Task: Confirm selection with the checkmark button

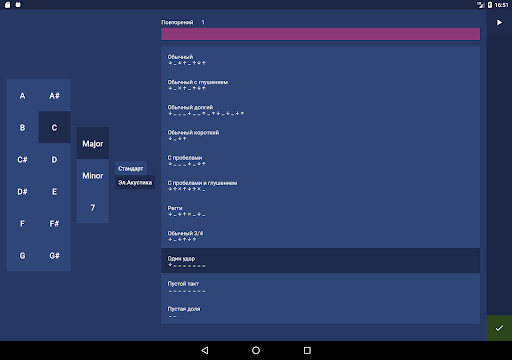Action: coord(499,328)
